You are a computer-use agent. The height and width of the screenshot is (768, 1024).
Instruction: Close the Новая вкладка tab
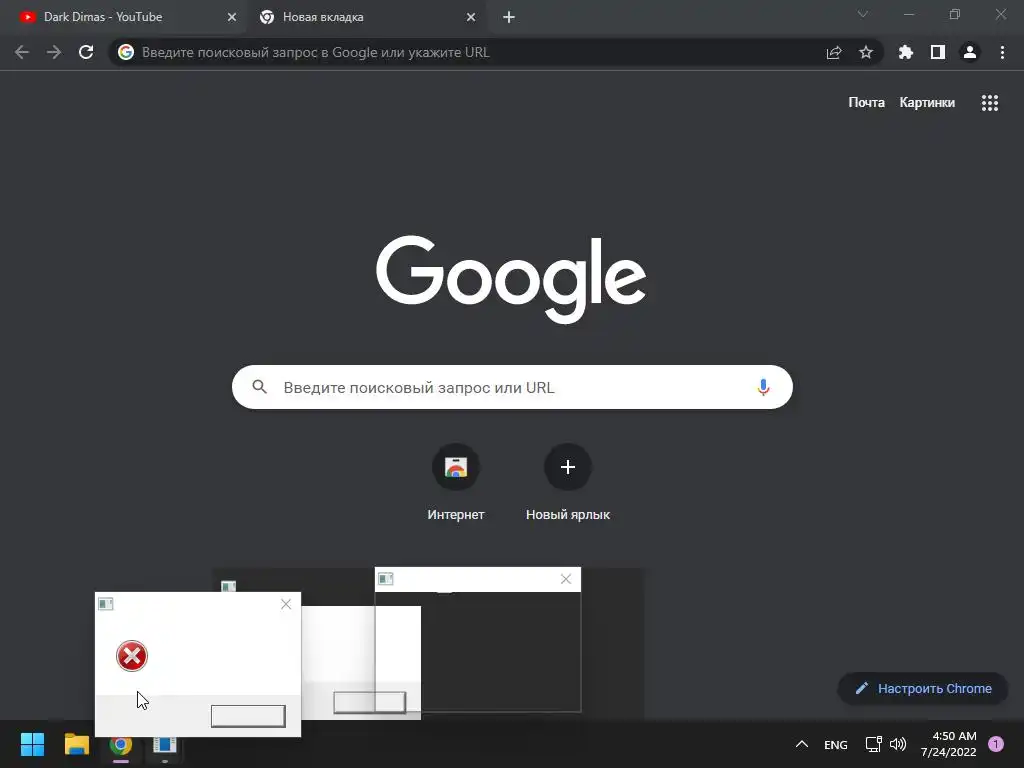point(471,17)
